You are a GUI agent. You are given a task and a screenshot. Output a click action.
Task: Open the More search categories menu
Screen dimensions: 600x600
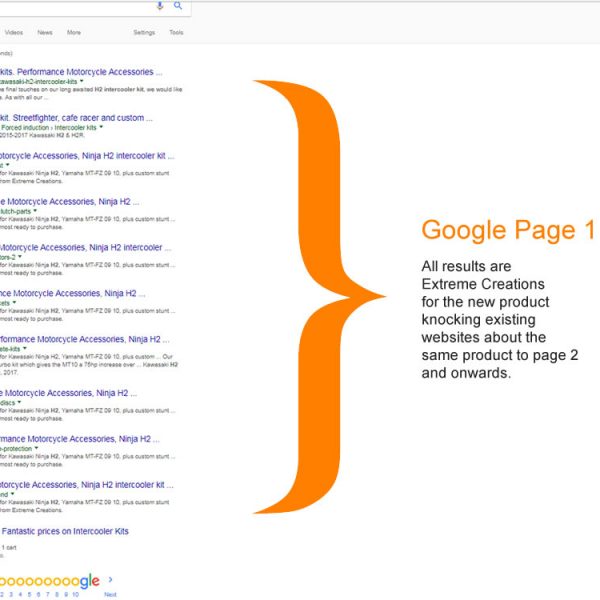[74, 32]
